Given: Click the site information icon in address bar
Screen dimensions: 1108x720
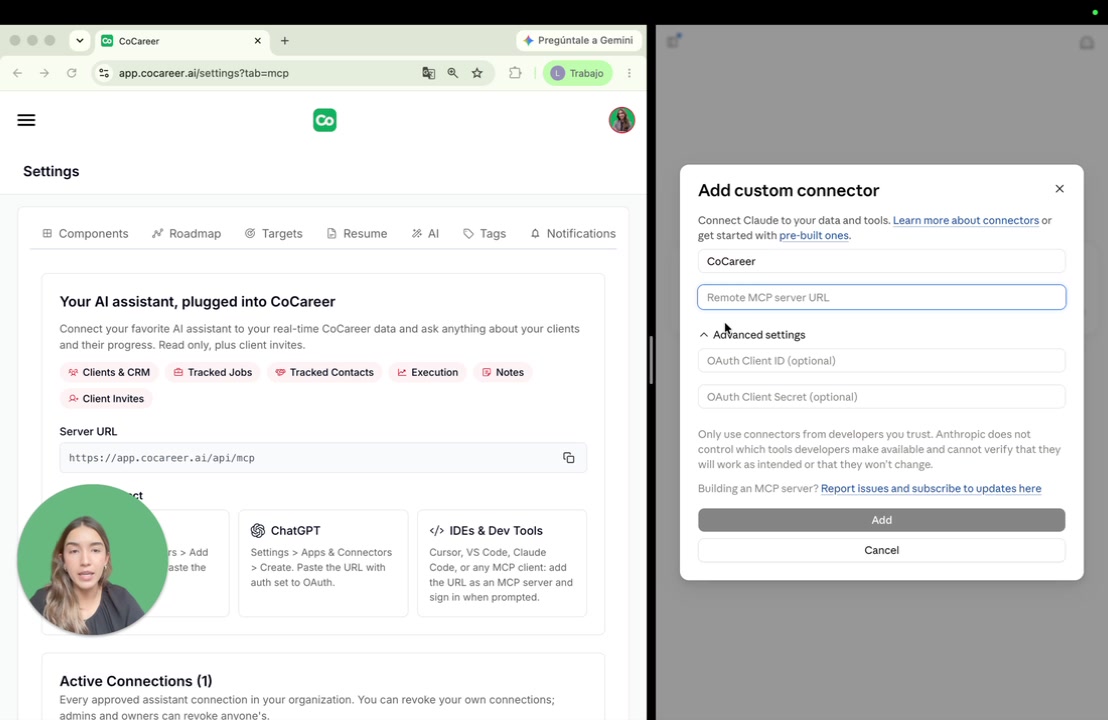Looking at the screenshot, I should pos(104,73).
